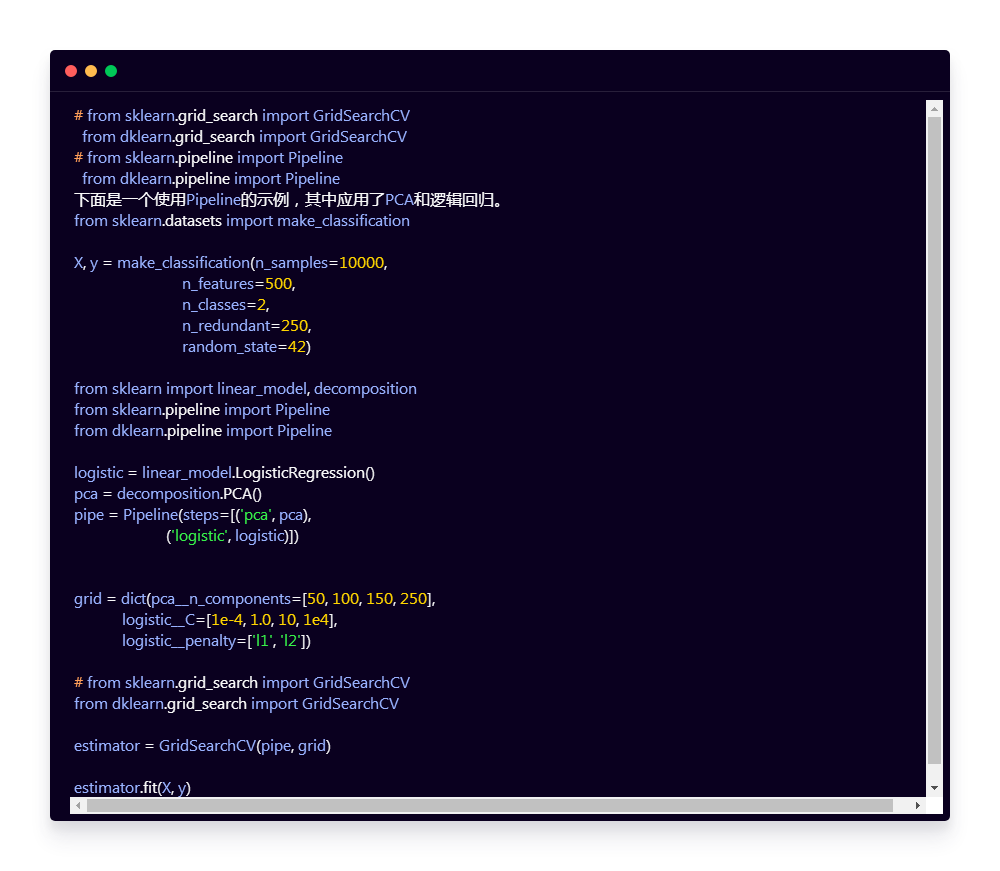Click 'from sklearn.datasets import make_classification' line
Screen dimensions: 1000x871
(242, 221)
